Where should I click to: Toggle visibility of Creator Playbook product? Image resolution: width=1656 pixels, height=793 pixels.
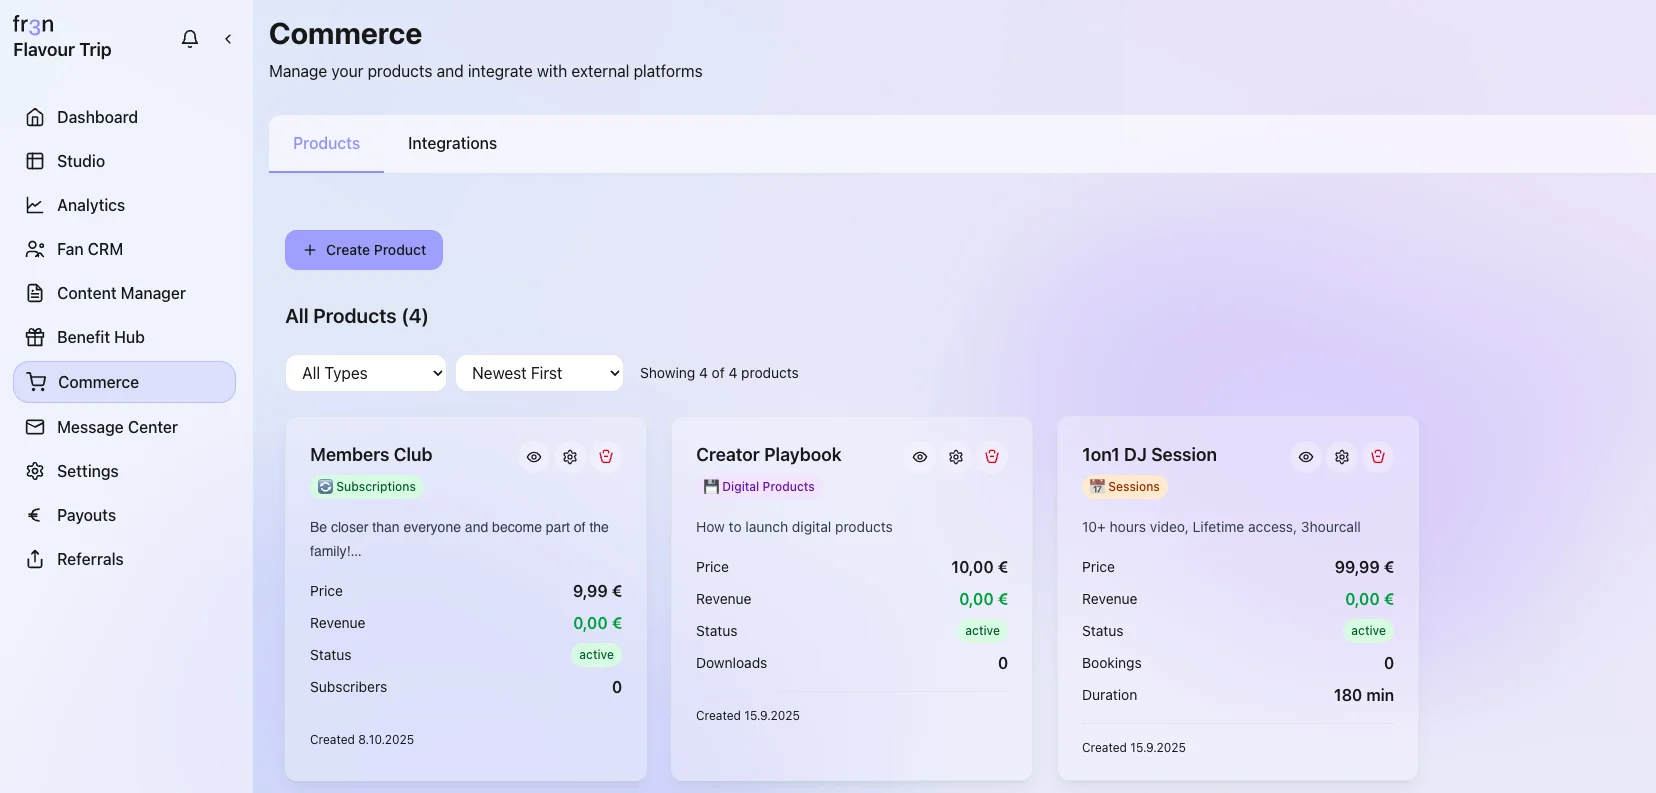tap(920, 457)
